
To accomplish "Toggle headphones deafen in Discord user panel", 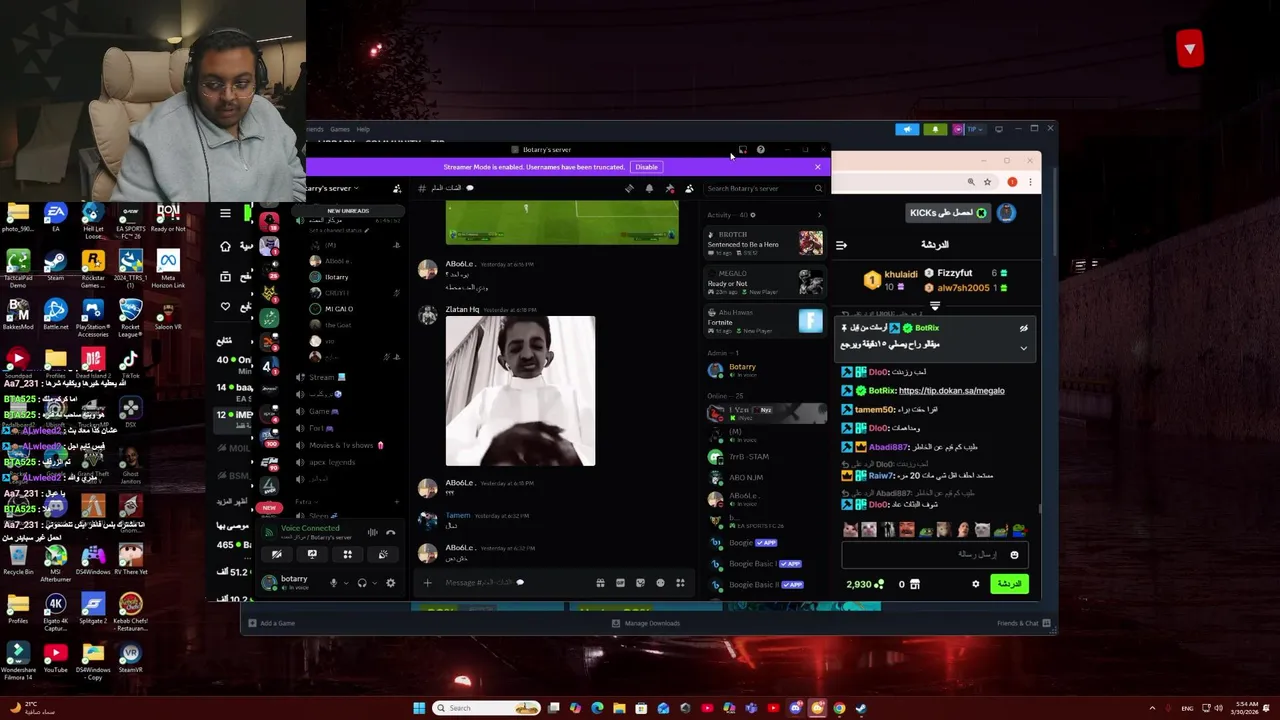I will click(x=362, y=583).
